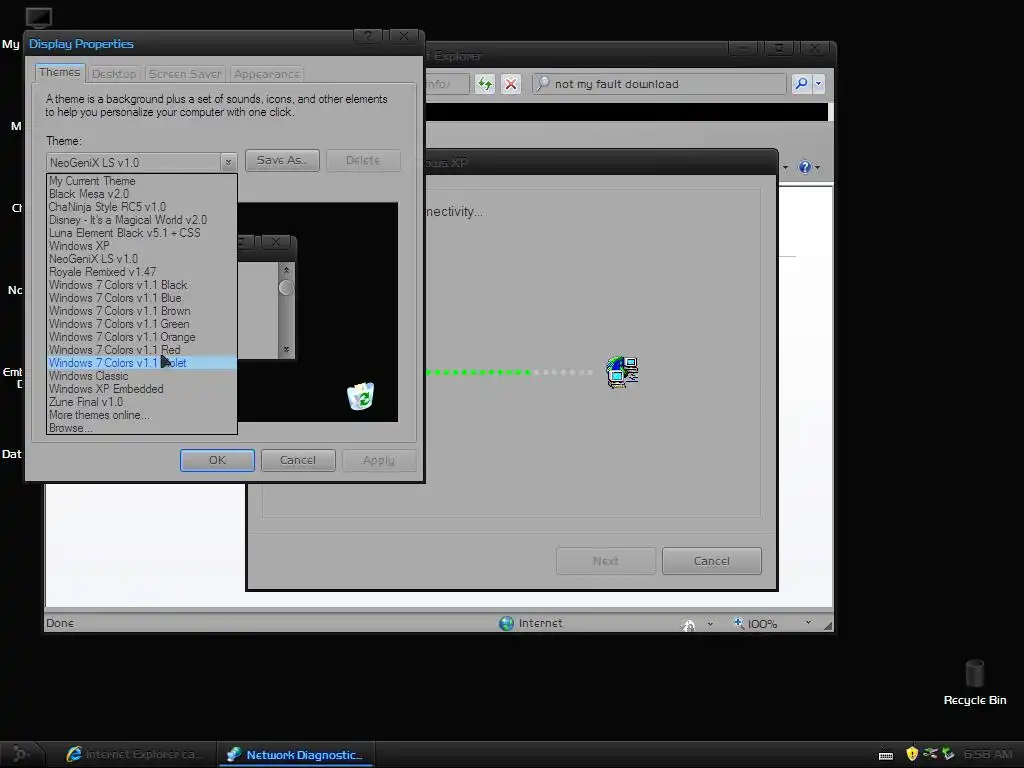
Task: Select NeoGeniX LS v1.0 in list
Action: click(142, 259)
